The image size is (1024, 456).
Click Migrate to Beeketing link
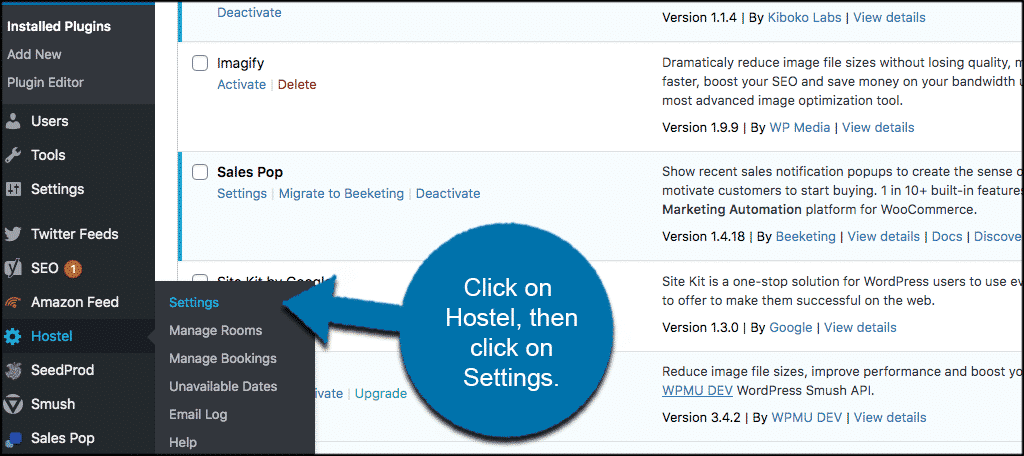click(341, 193)
